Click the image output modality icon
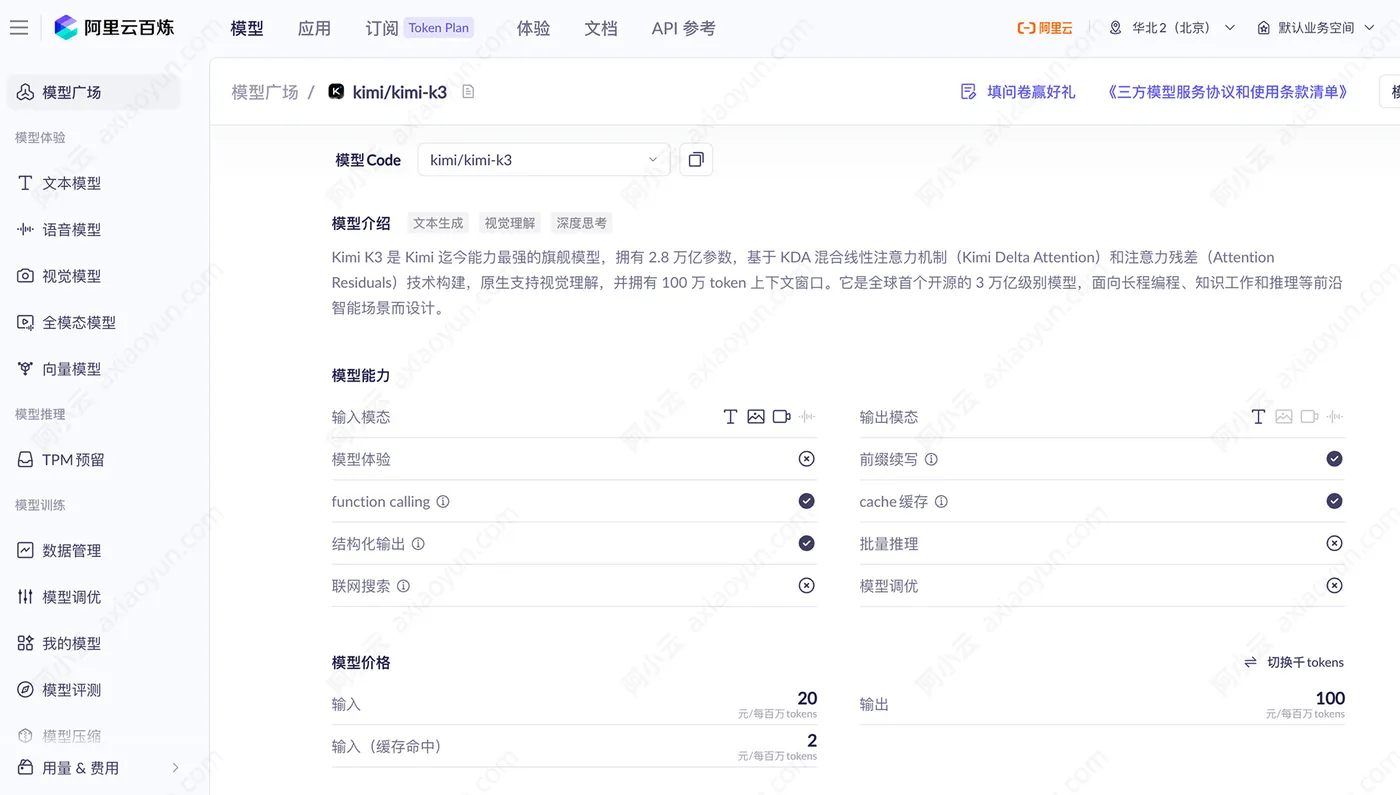1400x795 pixels. tap(1283, 417)
